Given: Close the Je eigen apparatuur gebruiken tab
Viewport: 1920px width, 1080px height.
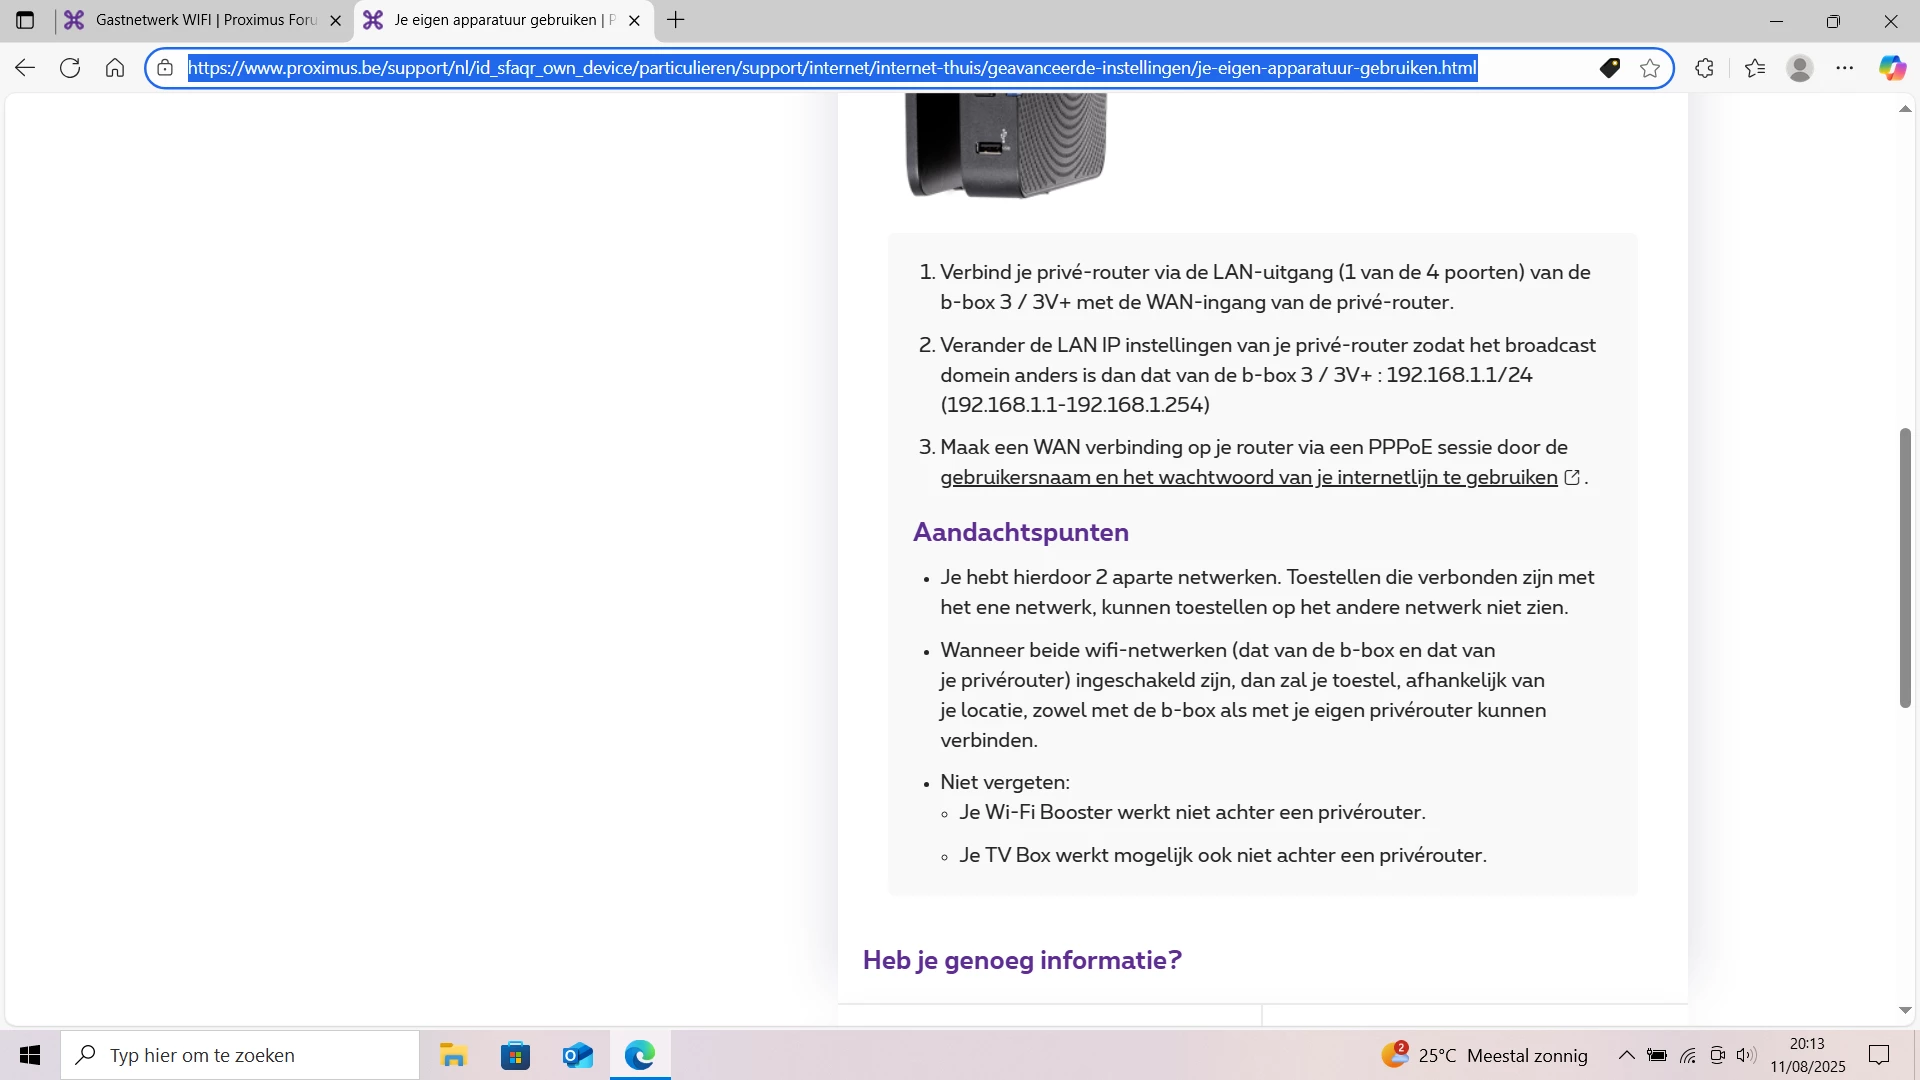Looking at the screenshot, I should point(634,20).
